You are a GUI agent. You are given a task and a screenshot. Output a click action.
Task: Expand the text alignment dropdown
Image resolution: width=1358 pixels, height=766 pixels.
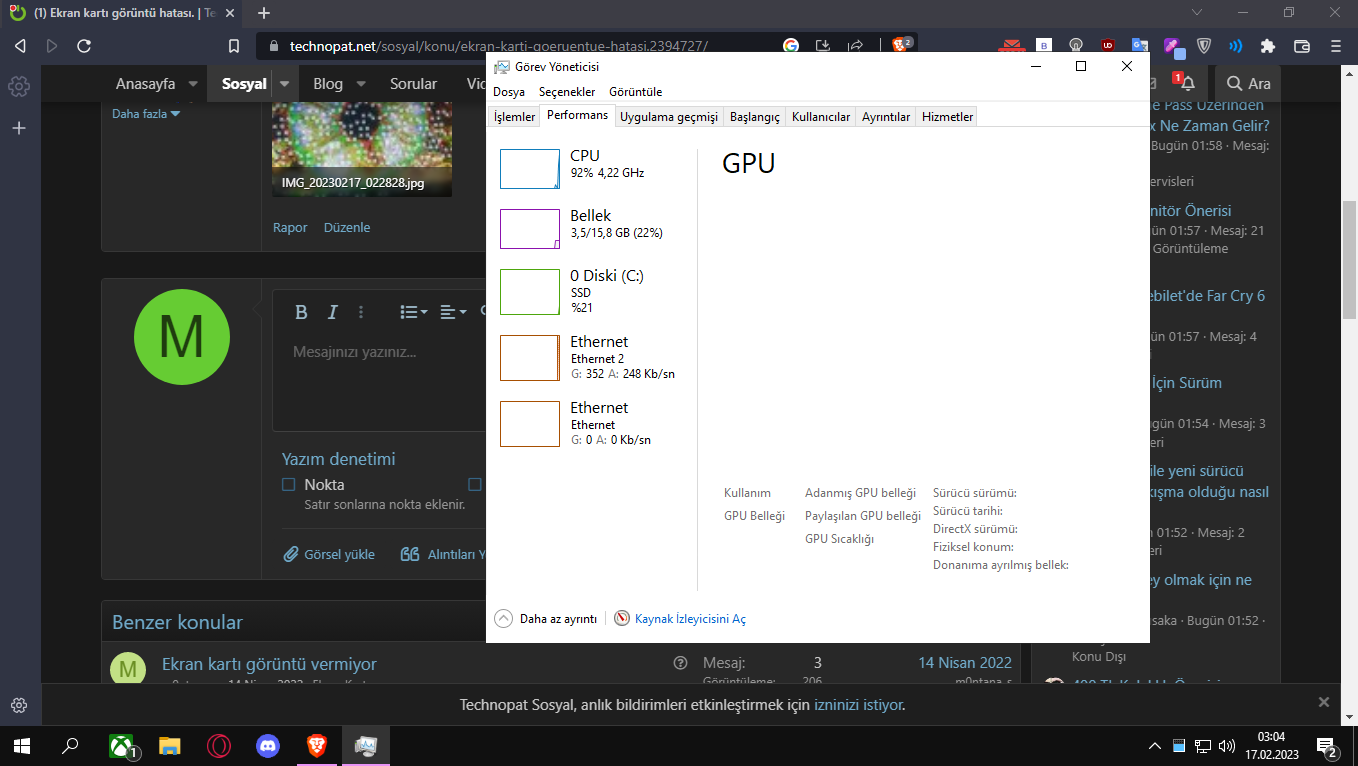453,312
